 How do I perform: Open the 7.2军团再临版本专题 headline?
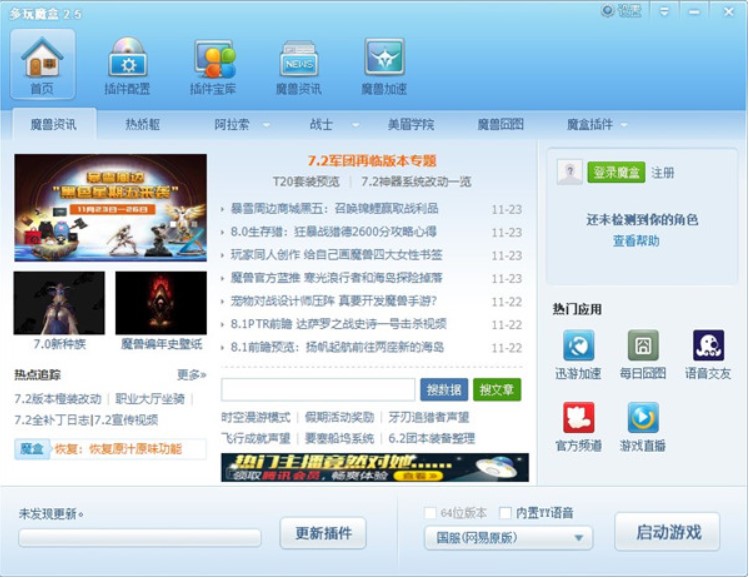pyautogui.click(x=372, y=161)
